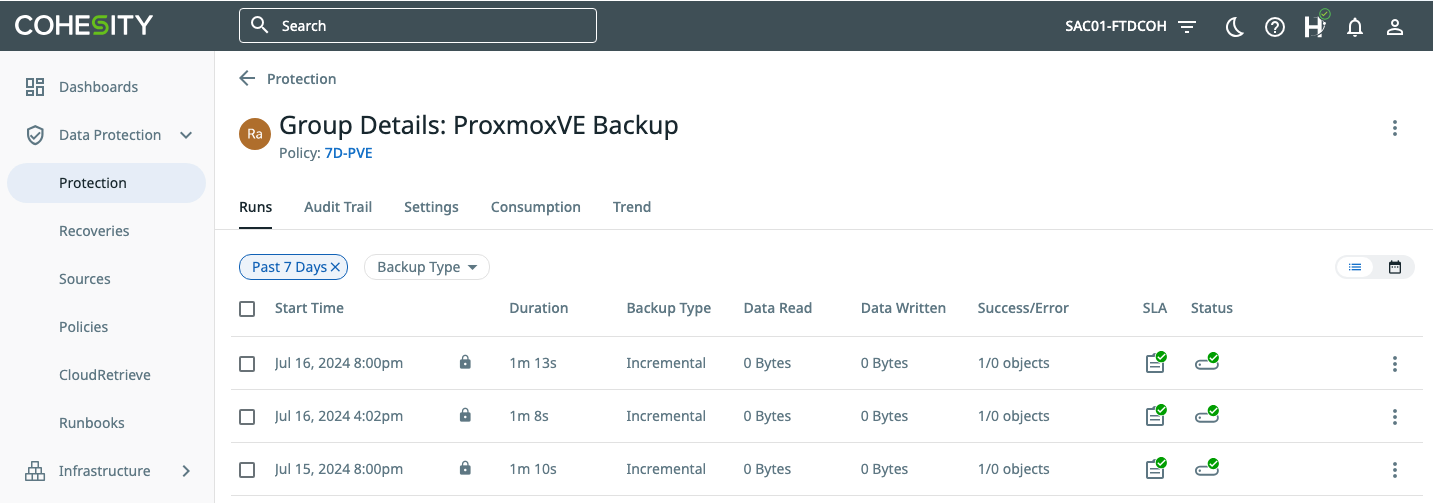Switch to calendar view icon
This screenshot has height=503, width=1433.
point(1394,267)
